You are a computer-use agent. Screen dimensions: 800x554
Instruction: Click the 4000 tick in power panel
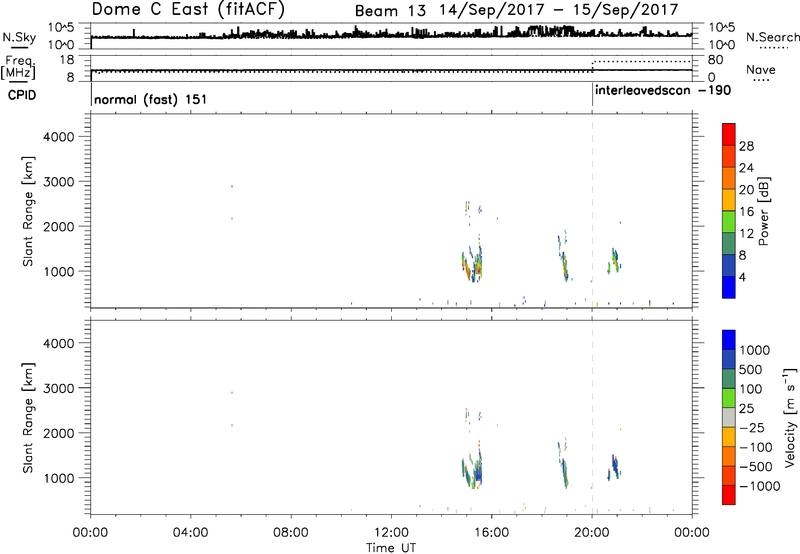(x=59, y=137)
